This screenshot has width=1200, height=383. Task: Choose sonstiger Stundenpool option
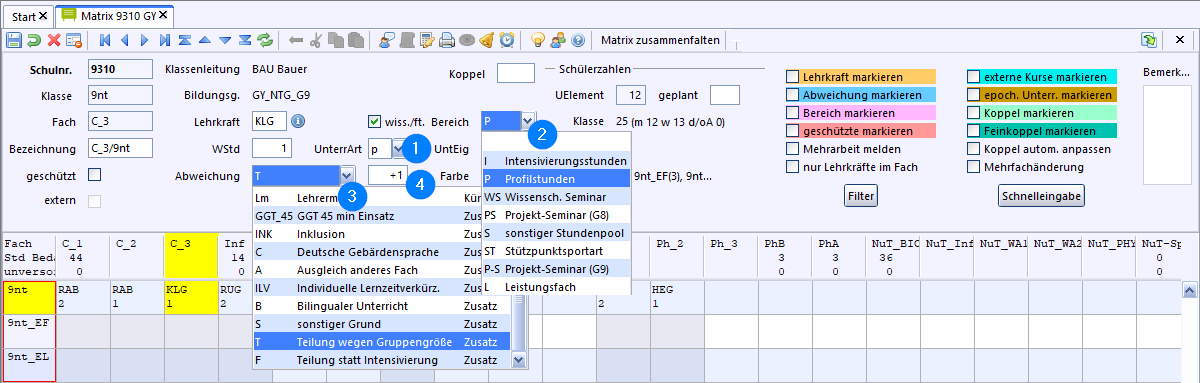555,233
